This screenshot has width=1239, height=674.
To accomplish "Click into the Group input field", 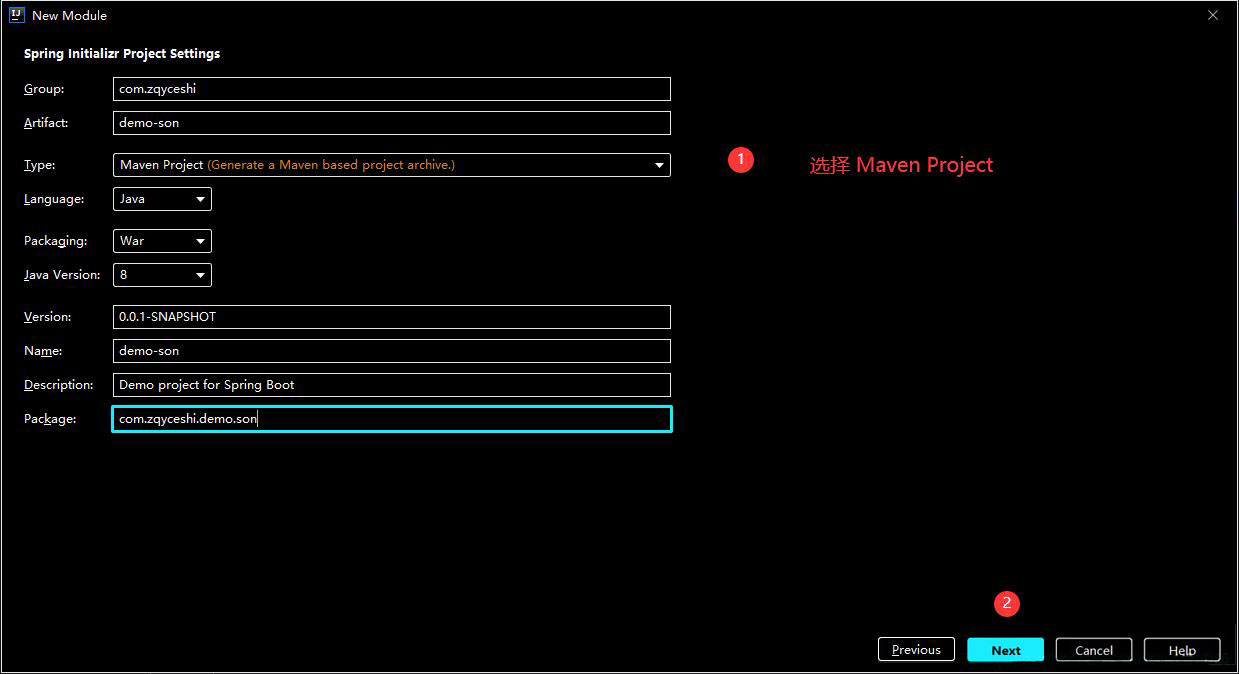I will coord(392,89).
